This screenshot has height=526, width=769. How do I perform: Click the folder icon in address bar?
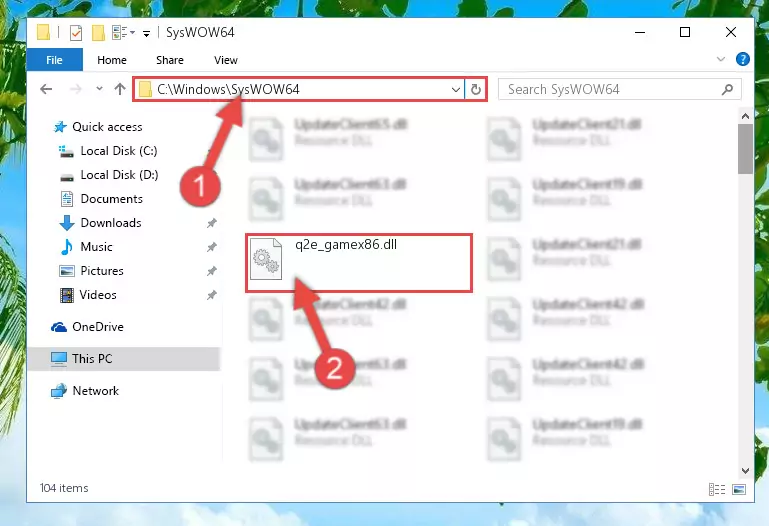[145, 89]
